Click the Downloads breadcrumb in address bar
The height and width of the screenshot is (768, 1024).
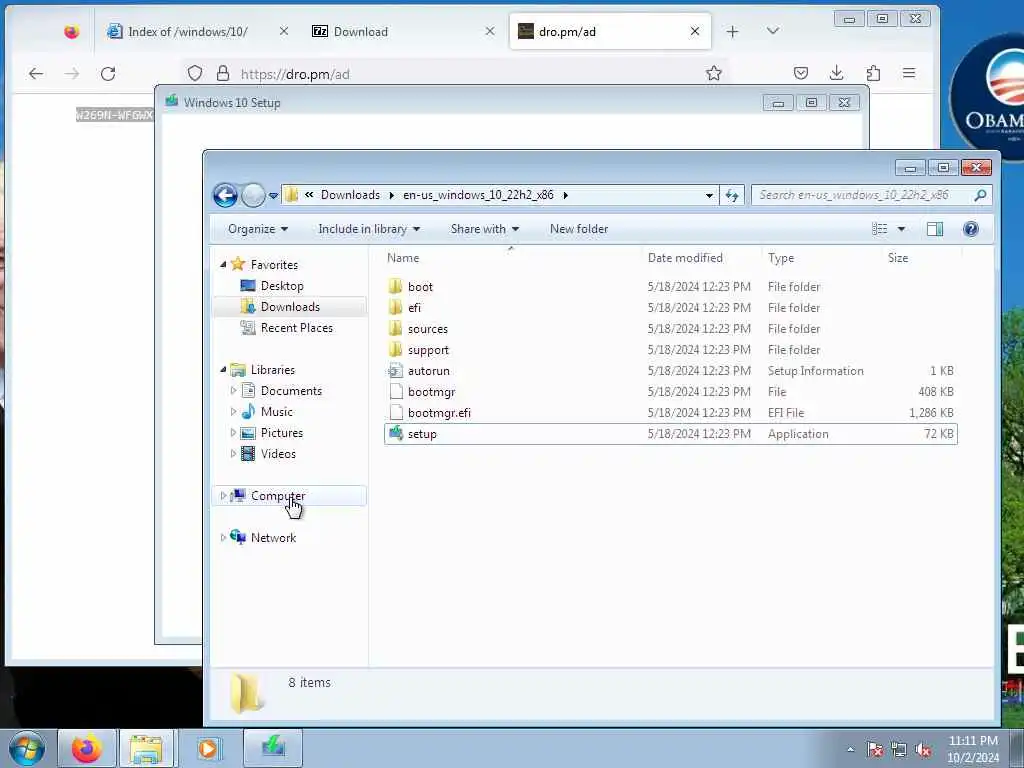[x=350, y=195]
